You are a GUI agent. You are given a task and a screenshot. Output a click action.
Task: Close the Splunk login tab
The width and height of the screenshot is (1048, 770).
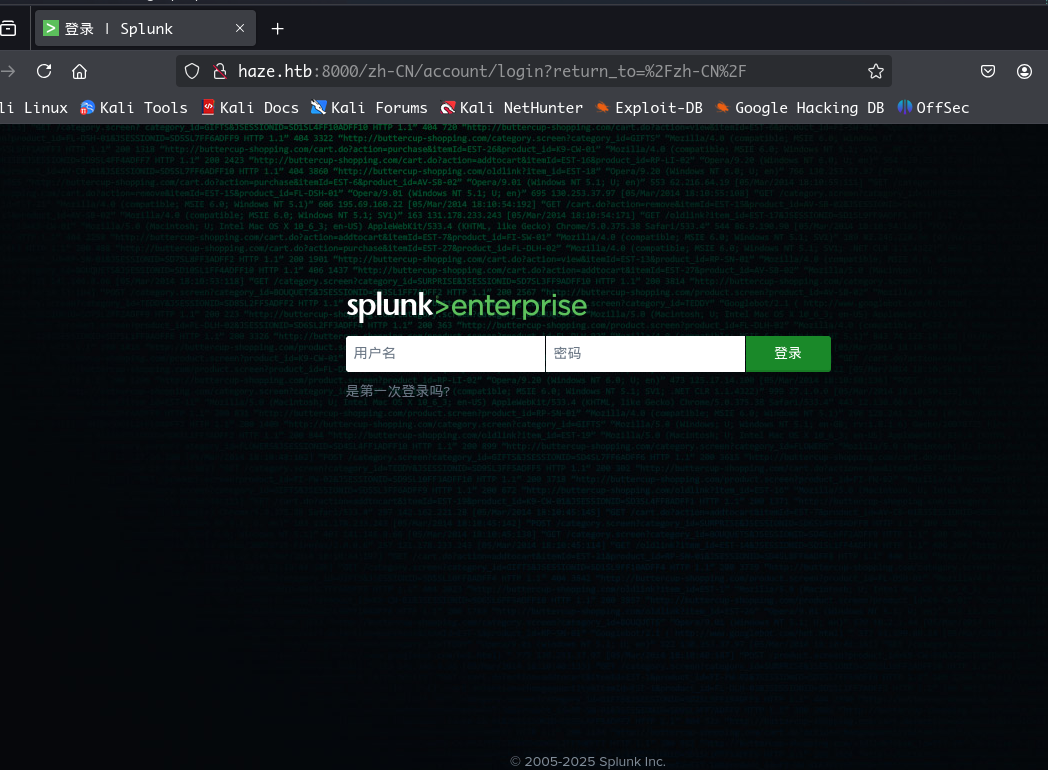tap(240, 28)
